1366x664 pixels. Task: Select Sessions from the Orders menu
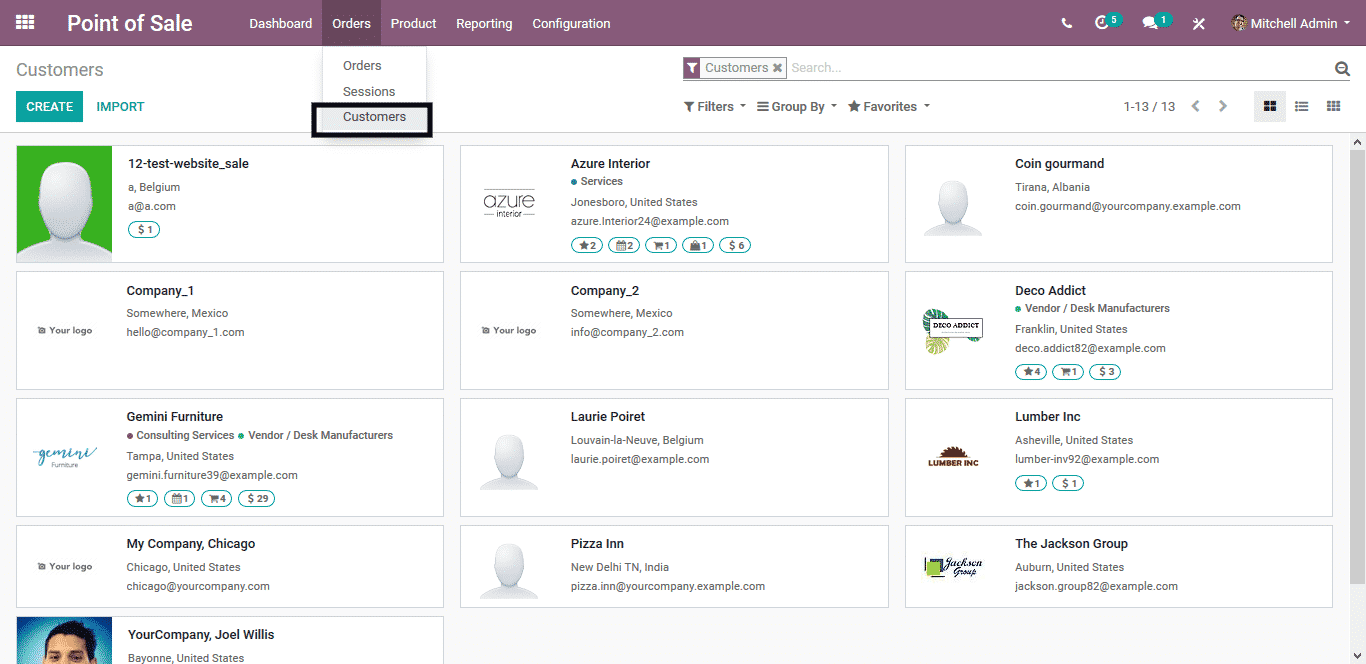pyautogui.click(x=369, y=91)
